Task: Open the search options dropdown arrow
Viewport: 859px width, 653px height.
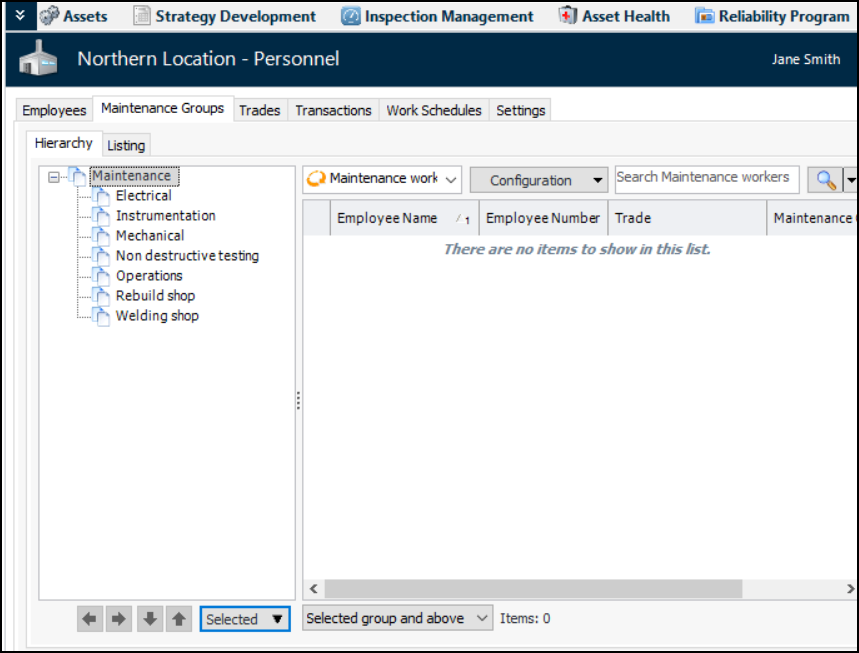Action: point(851,180)
